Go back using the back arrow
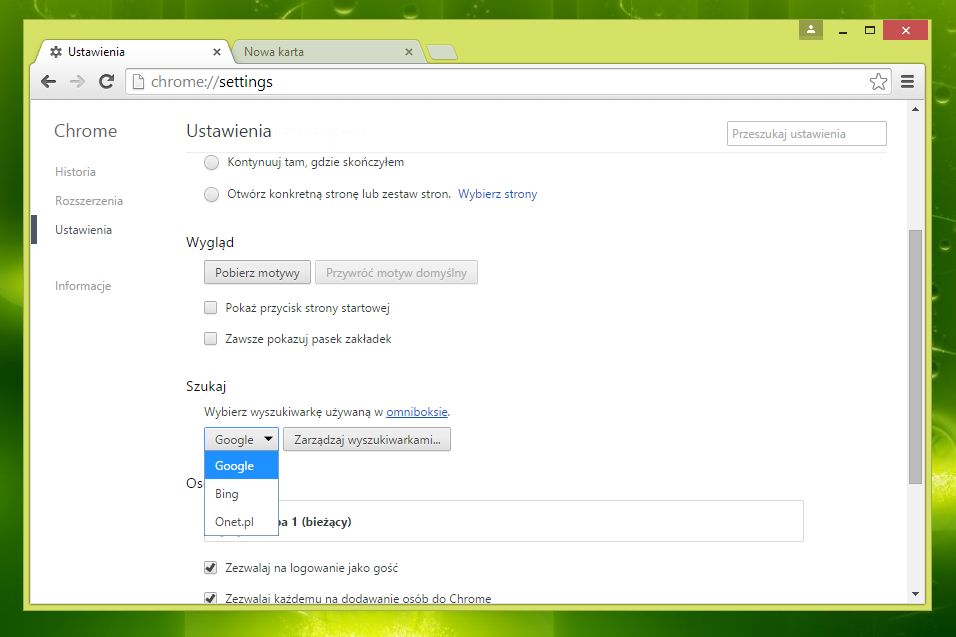The width and height of the screenshot is (956, 637). point(48,82)
